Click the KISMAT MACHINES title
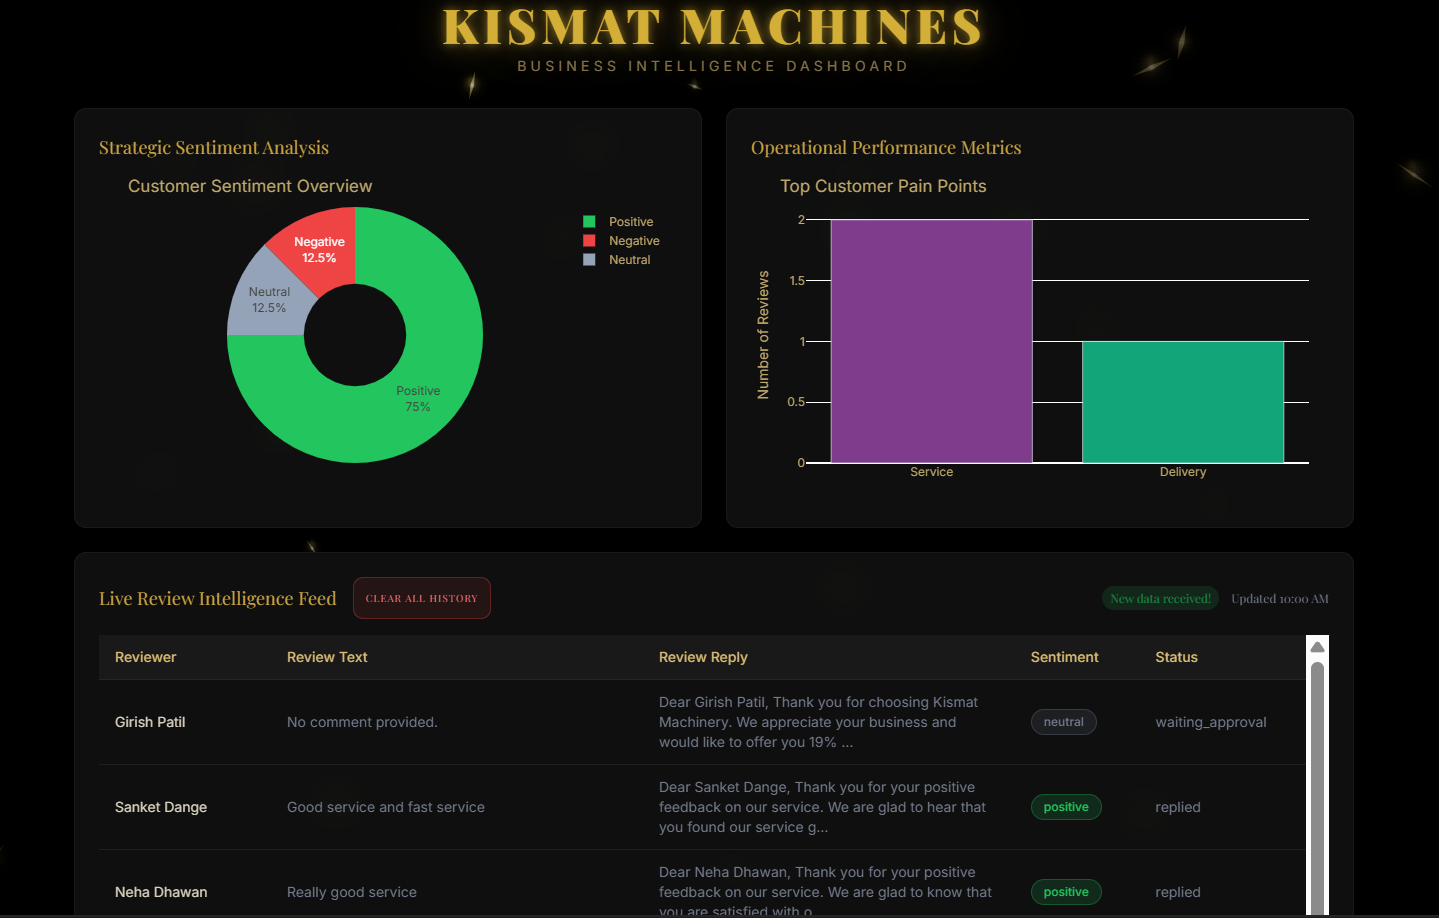The height and width of the screenshot is (918, 1439). coord(713,27)
